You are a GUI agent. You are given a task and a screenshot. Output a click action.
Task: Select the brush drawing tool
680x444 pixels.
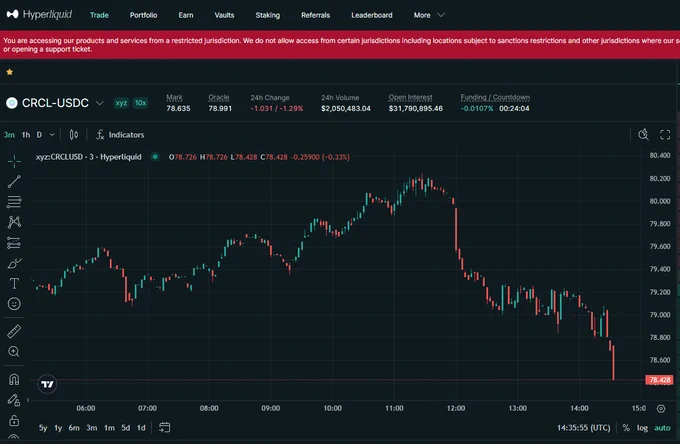(14, 263)
